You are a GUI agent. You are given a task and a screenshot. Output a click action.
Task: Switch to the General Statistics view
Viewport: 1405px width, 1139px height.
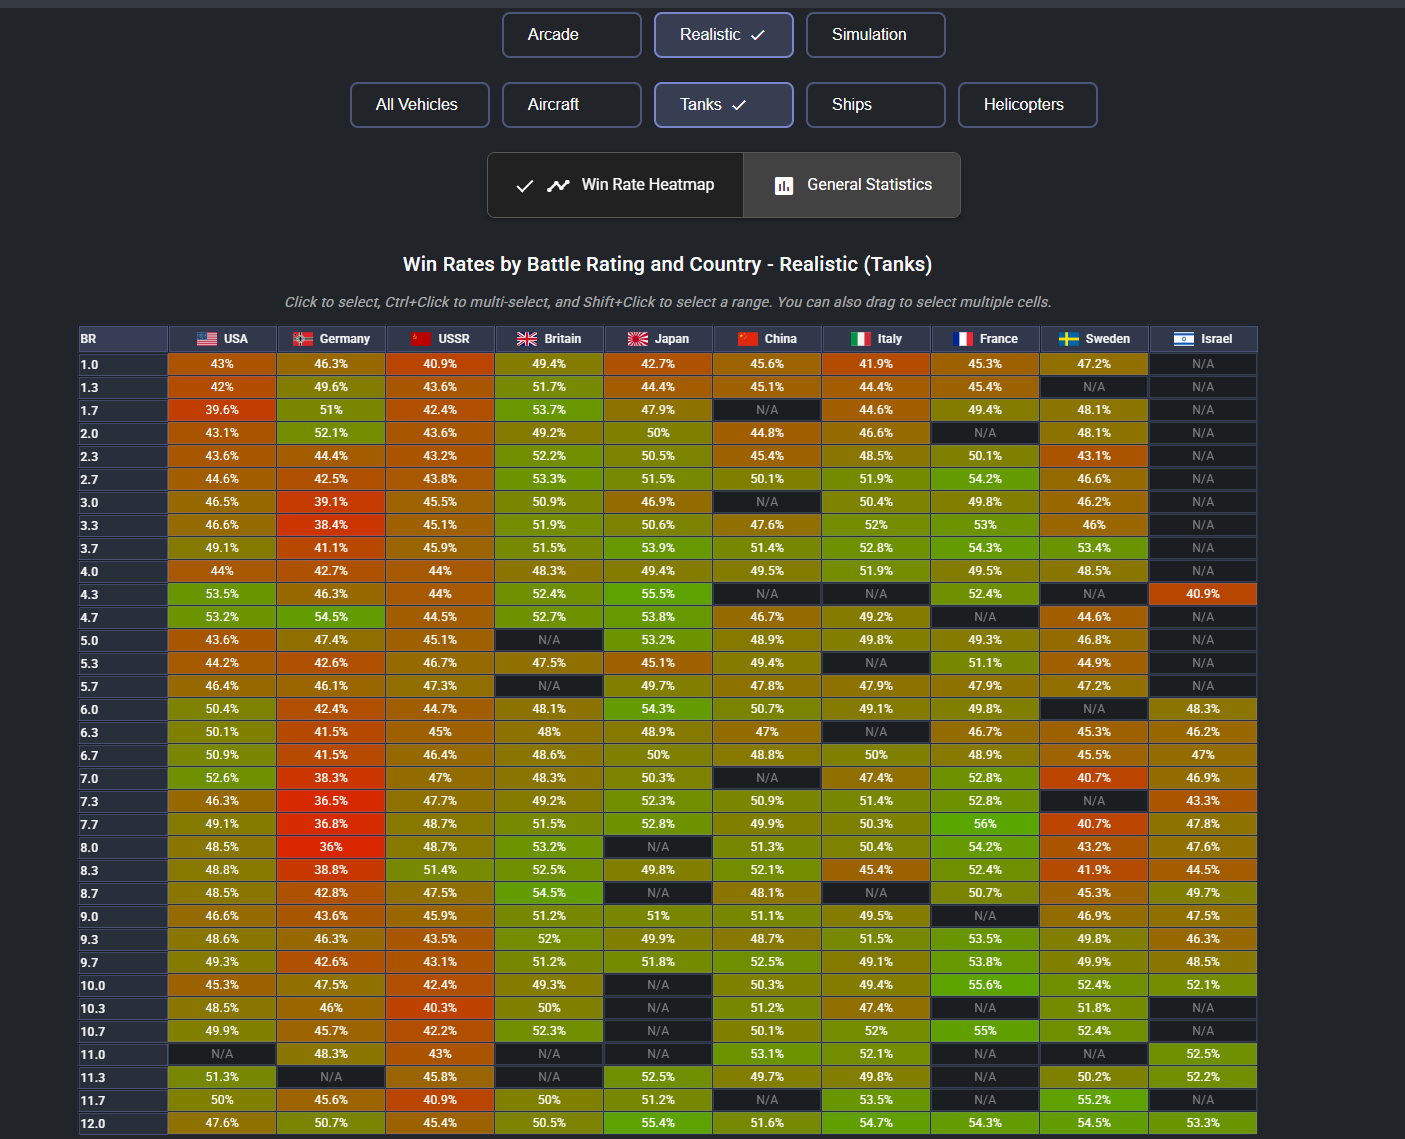[852, 185]
